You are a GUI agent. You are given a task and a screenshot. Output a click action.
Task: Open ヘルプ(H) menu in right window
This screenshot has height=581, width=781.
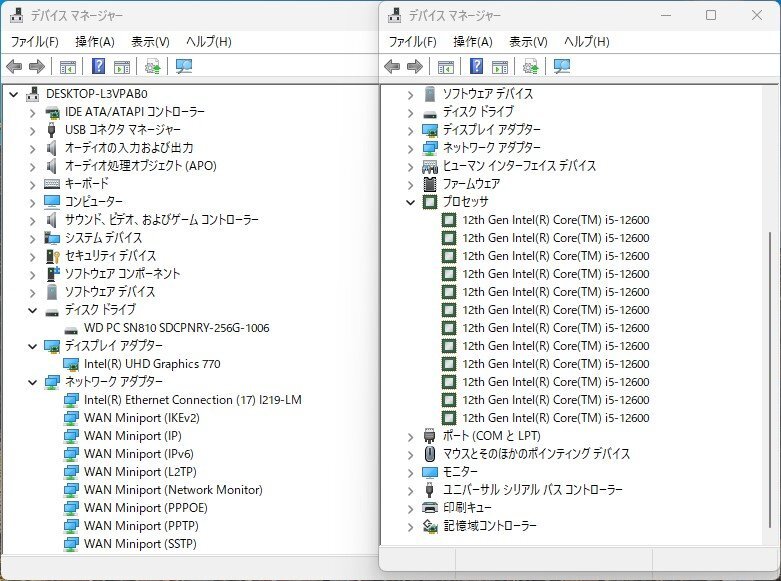coord(586,41)
